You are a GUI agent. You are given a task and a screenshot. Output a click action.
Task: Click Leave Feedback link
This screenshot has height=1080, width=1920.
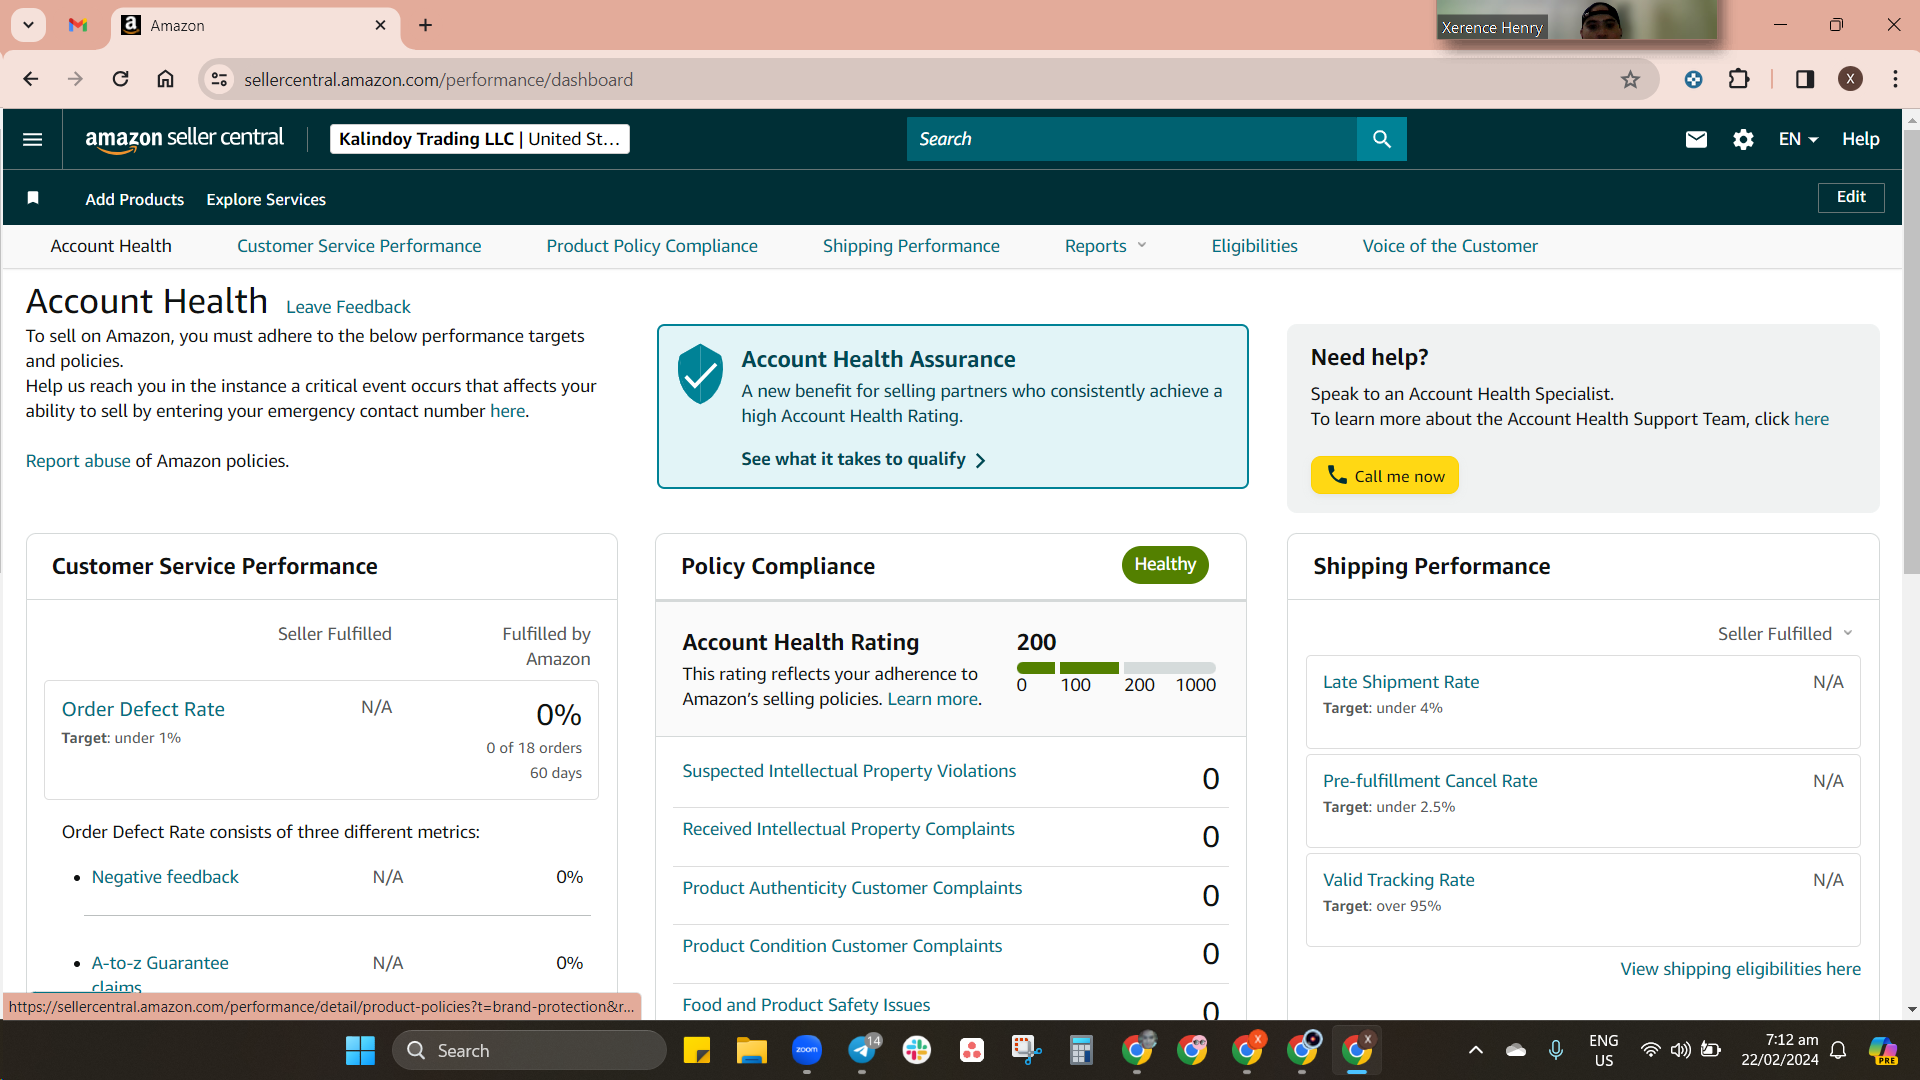point(348,307)
